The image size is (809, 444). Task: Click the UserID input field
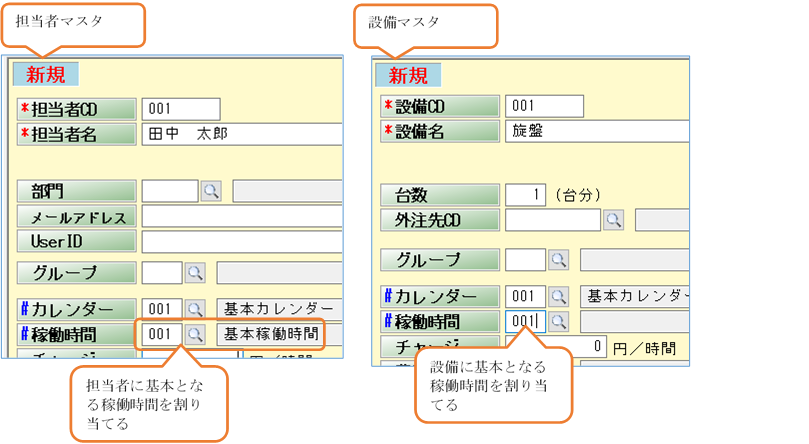tap(242, 241)
